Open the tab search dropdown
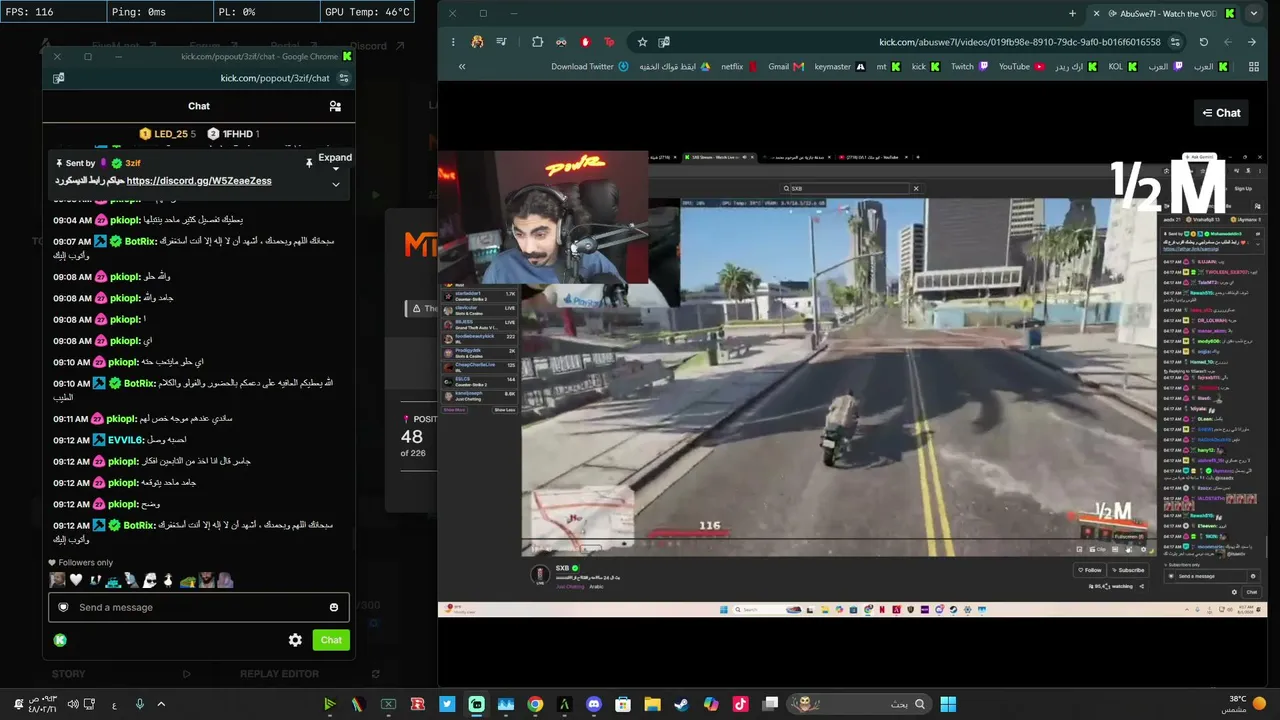 click(x=1254, y=14)
